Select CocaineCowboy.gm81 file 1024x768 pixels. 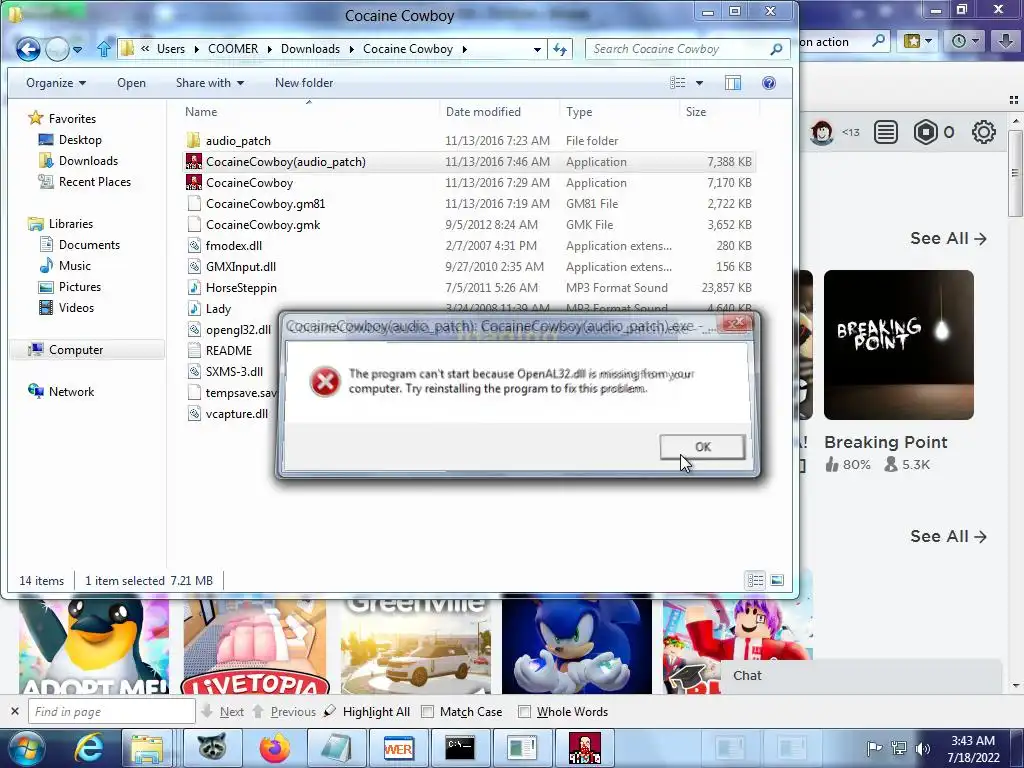pos(470,204)
